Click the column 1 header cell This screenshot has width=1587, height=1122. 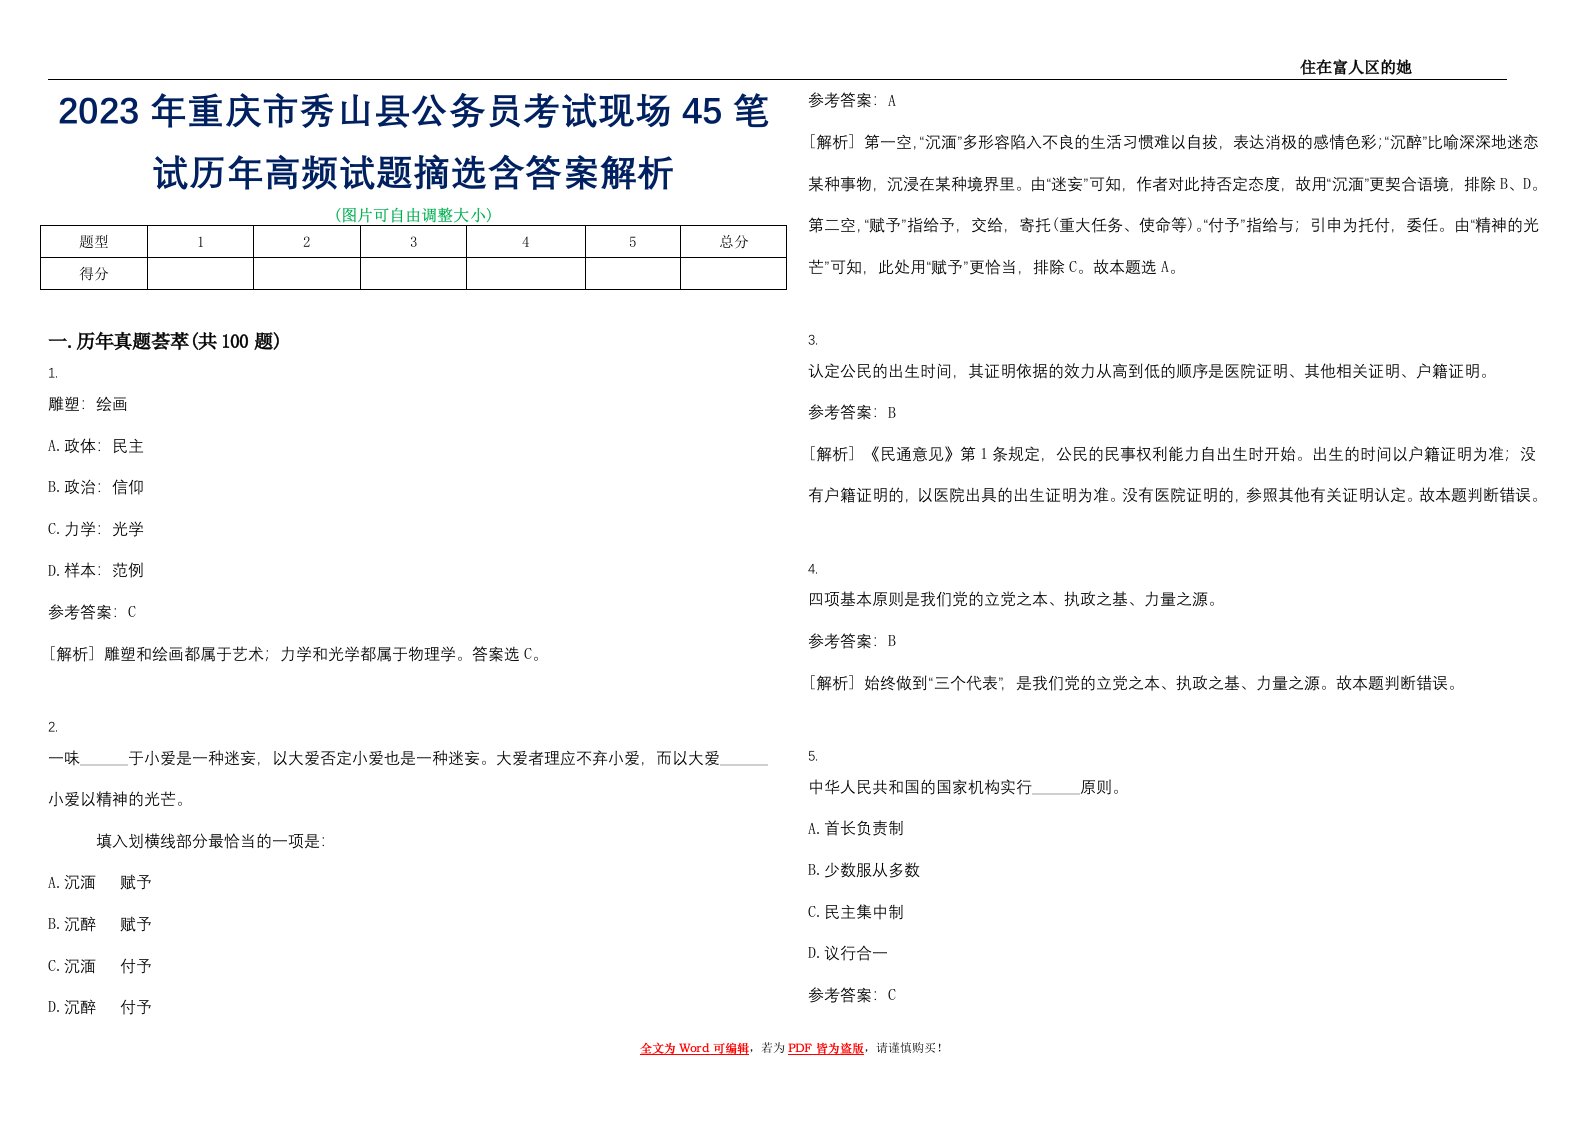point(200,242)
